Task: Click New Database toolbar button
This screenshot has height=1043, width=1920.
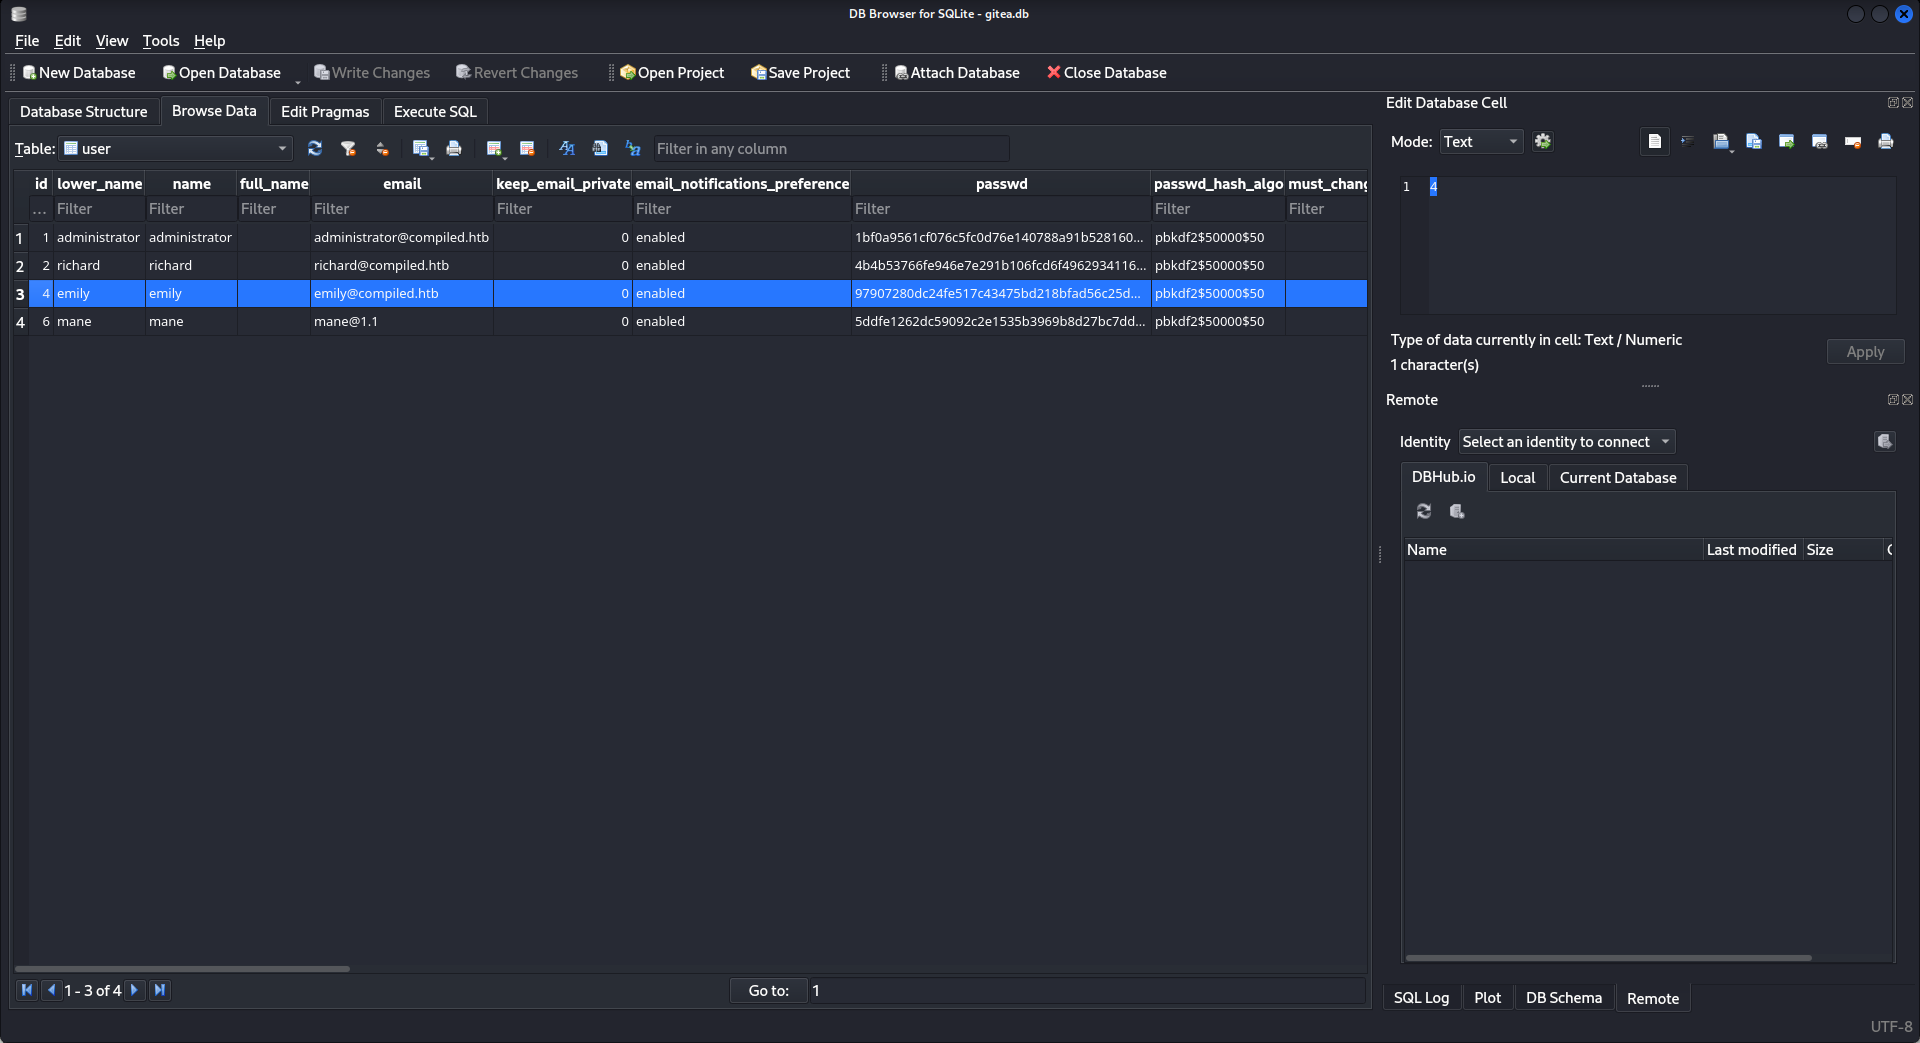Action: (79, 73)
